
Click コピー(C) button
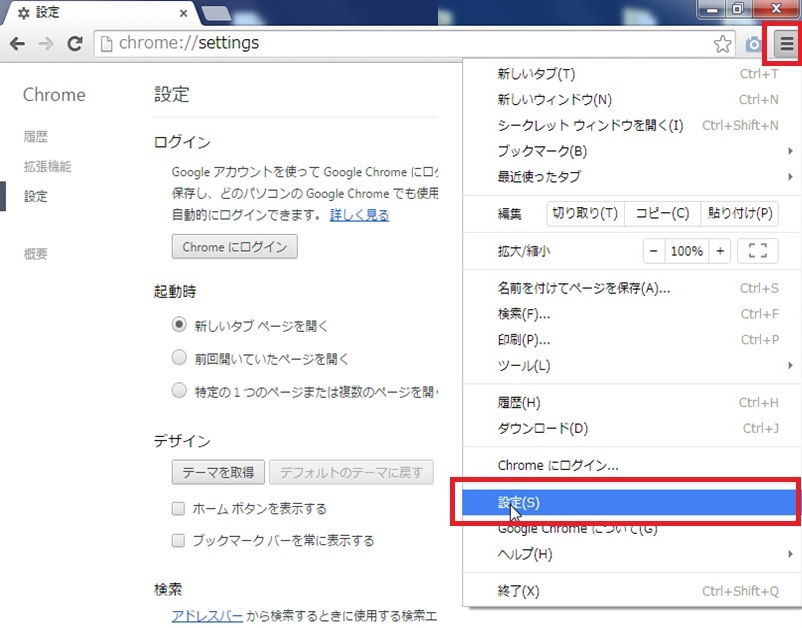662,213
